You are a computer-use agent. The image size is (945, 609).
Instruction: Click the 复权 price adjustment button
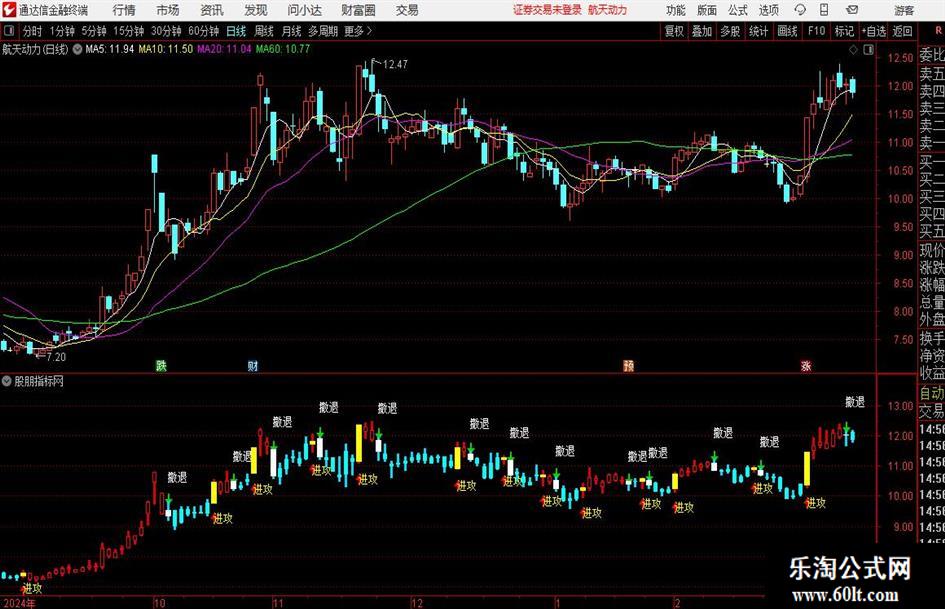click(674, 31)
